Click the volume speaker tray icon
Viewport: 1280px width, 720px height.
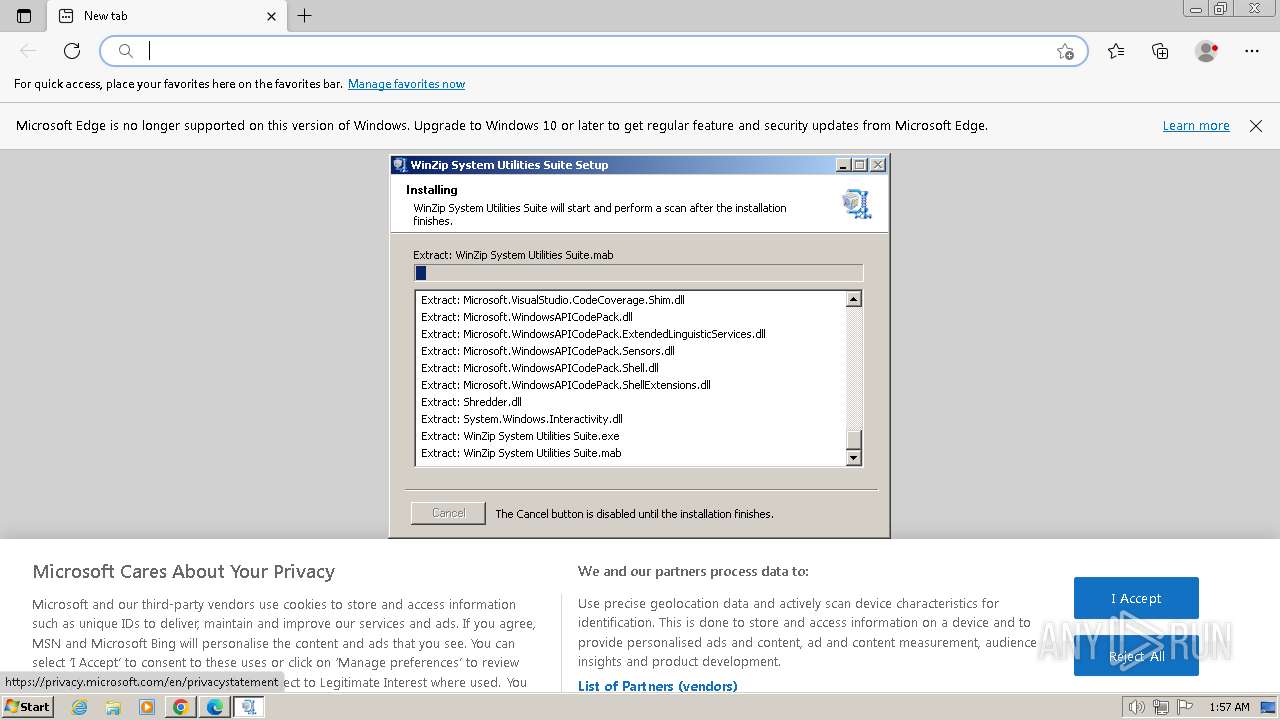point(1136,707)
